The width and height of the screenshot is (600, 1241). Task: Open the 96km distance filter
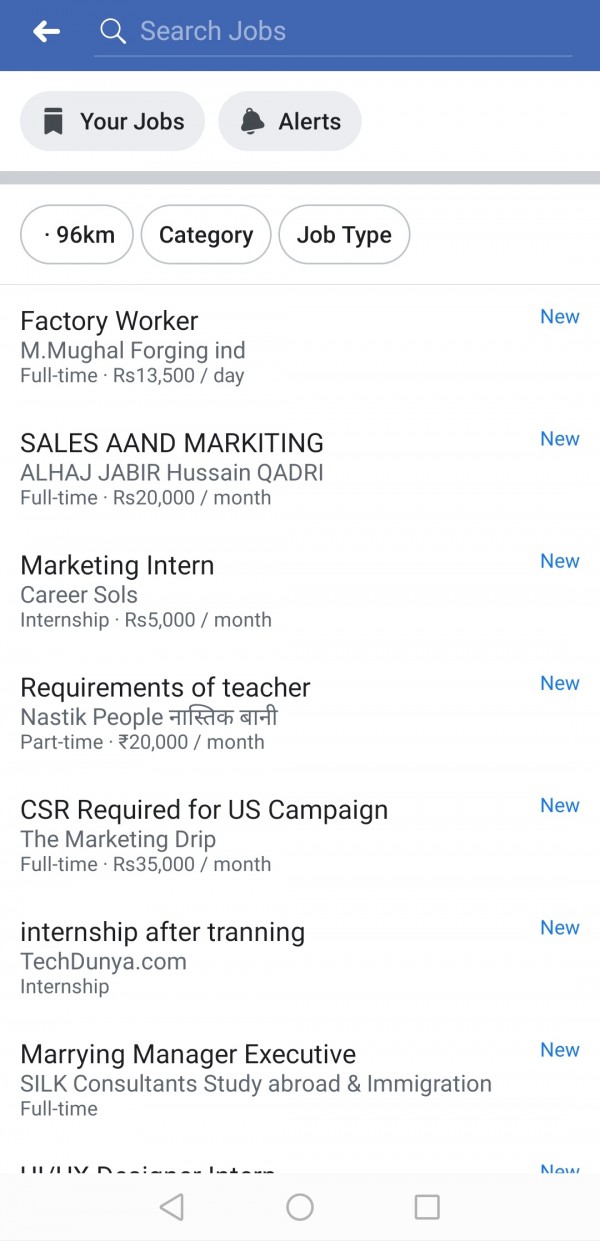tap(77, 235)
